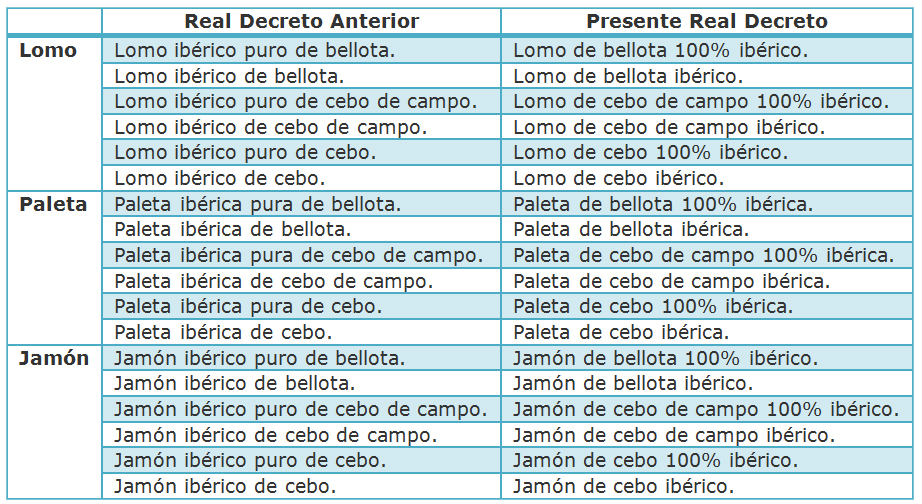This screenshot has height=504, width=922.
Task: Click cell "Jamón de bellota 100% ibérico."
Action: [666, 358]
